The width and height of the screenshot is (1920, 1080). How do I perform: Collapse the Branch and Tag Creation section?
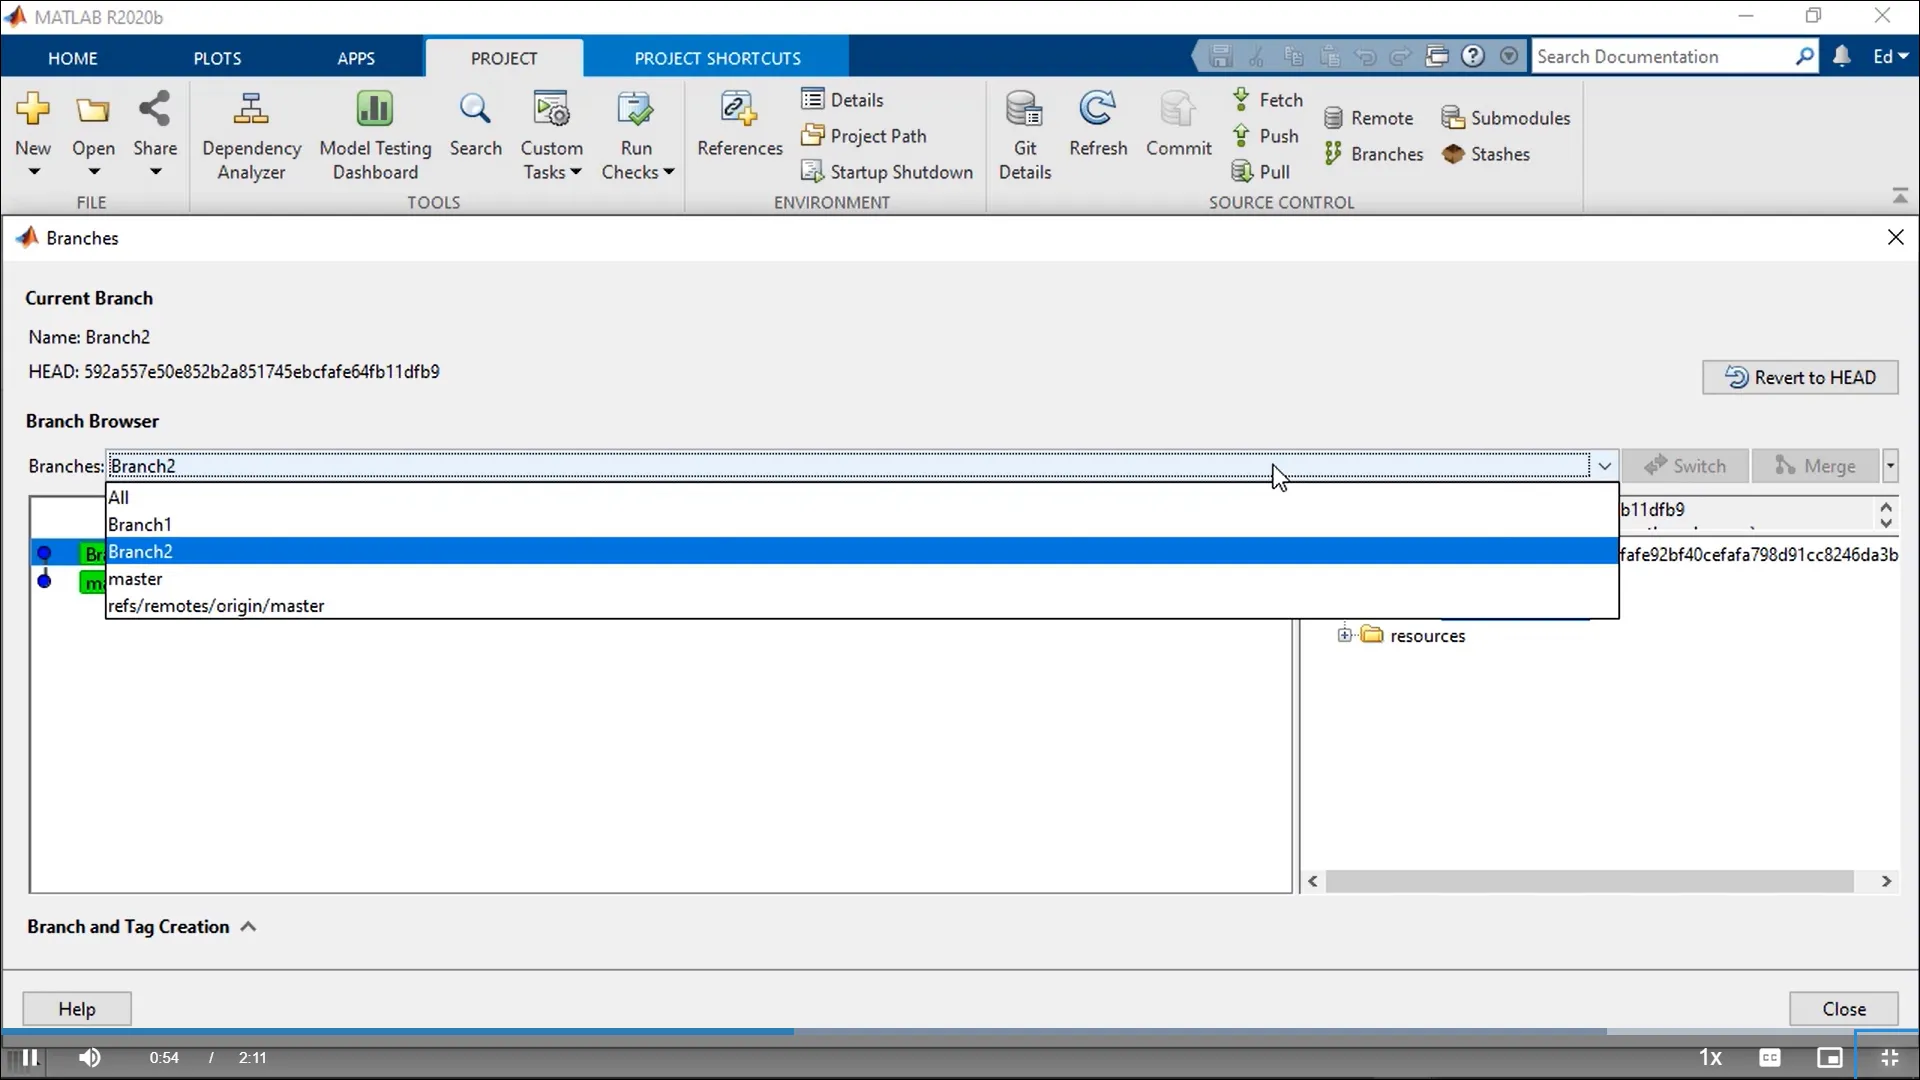tap(247, 927)
